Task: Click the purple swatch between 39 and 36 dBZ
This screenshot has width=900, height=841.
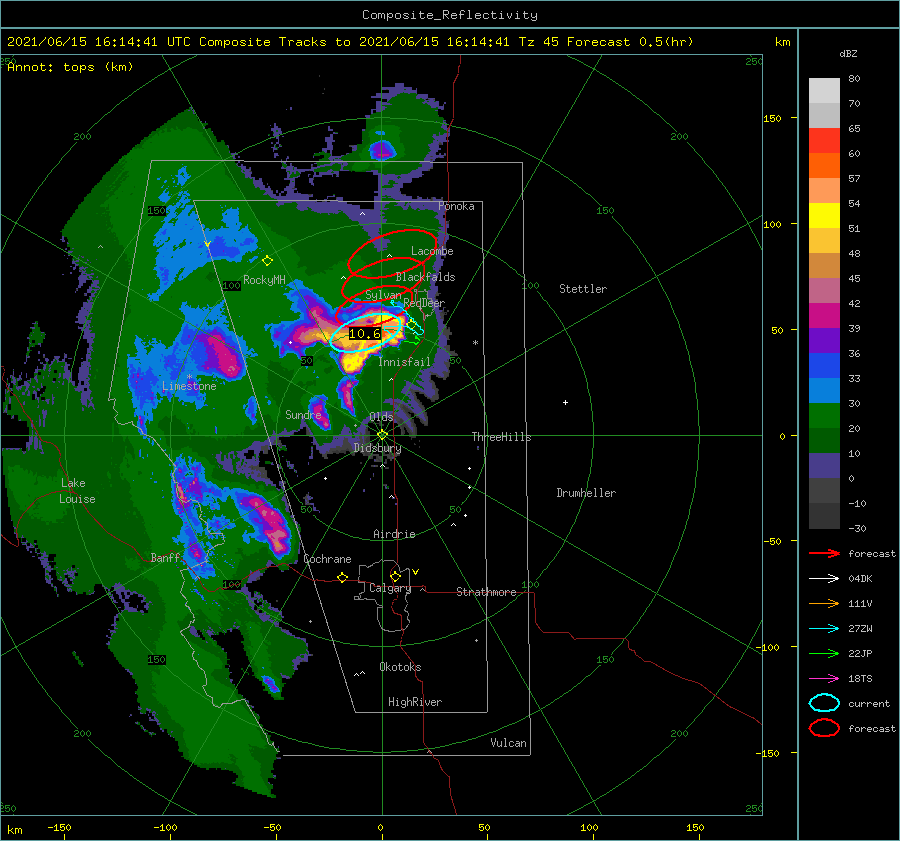Action: point(824,341)
